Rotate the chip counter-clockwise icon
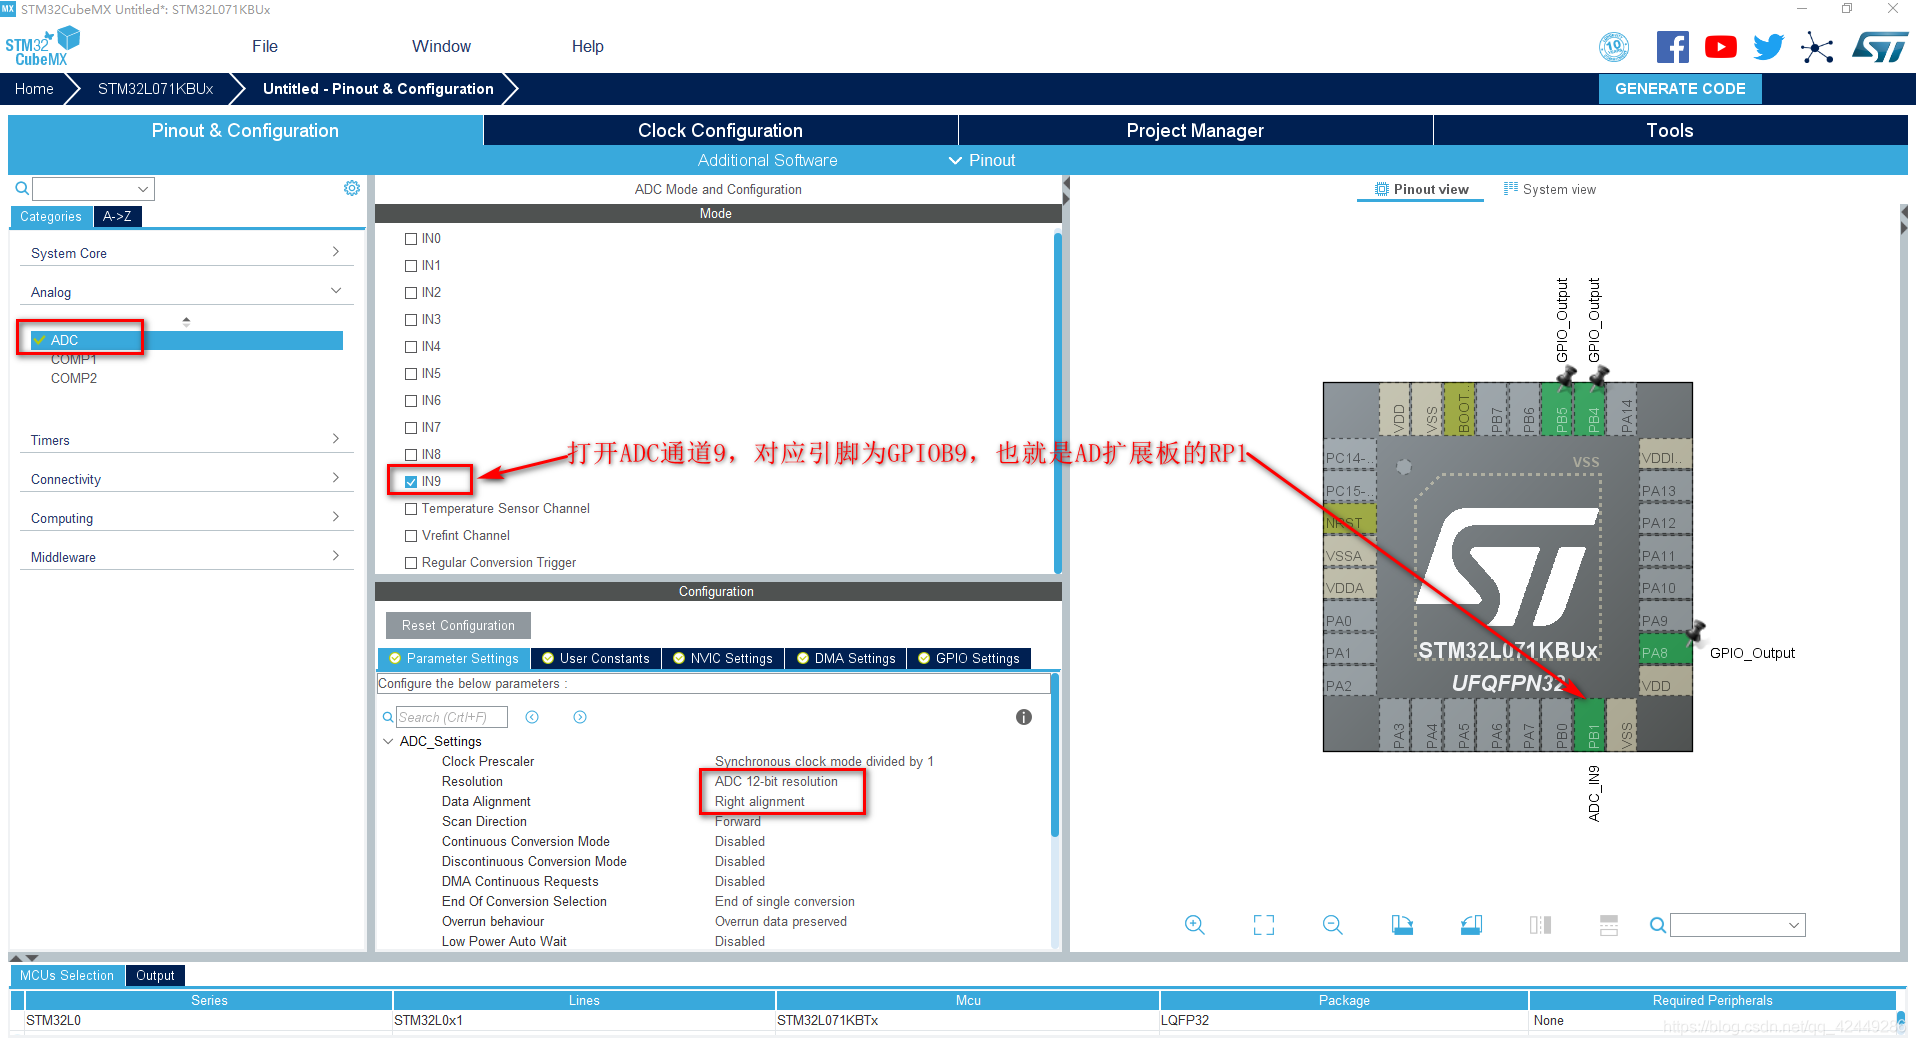 click(1471, 925)
